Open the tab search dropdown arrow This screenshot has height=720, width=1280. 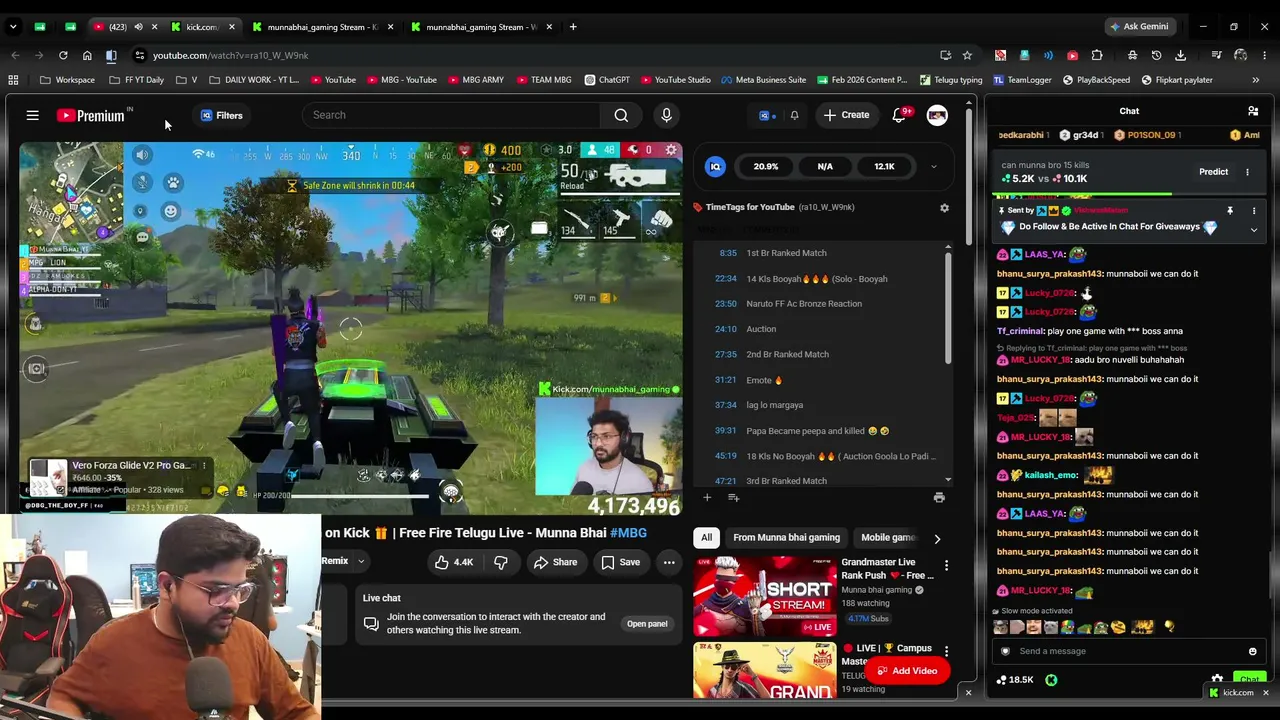point(15,27)
